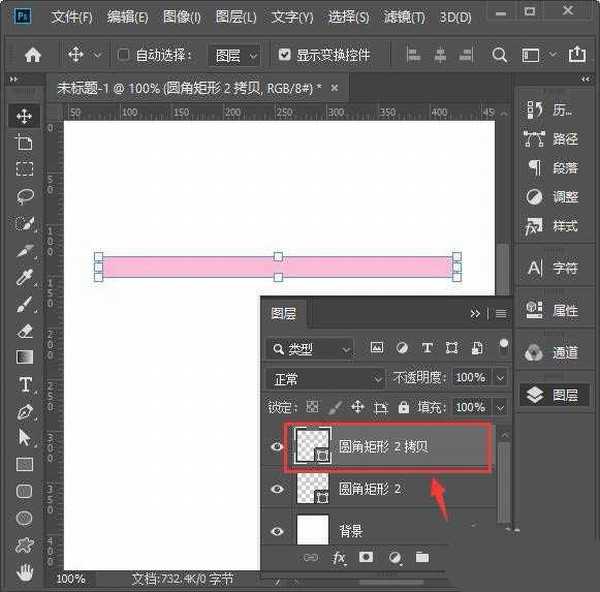The height and width of the screenshot is (592, 600).
Task: Select the Rectangular Marquee tool
Action: point(24,168)
